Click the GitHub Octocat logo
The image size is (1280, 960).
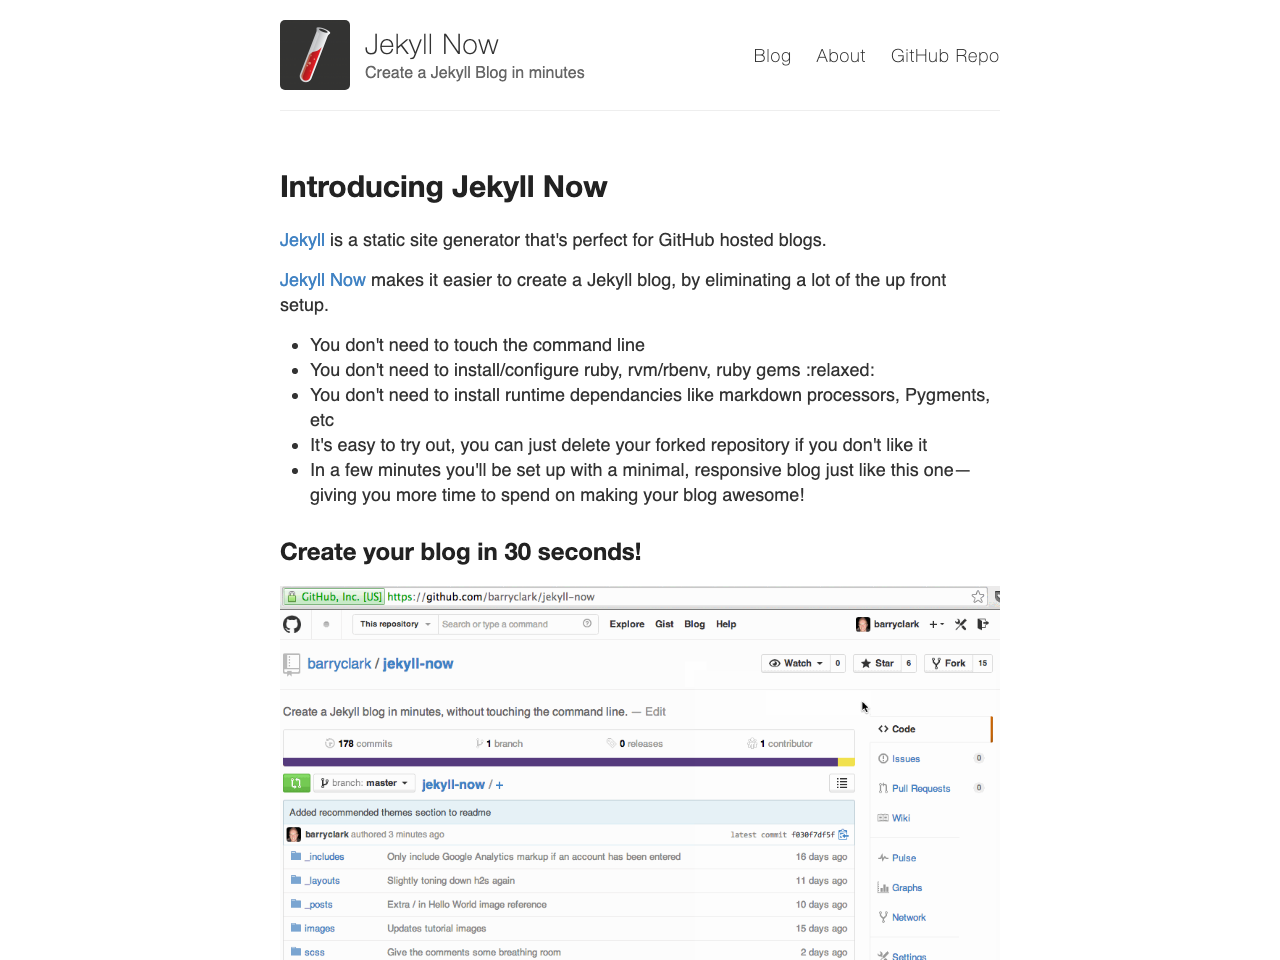point(291,624)
